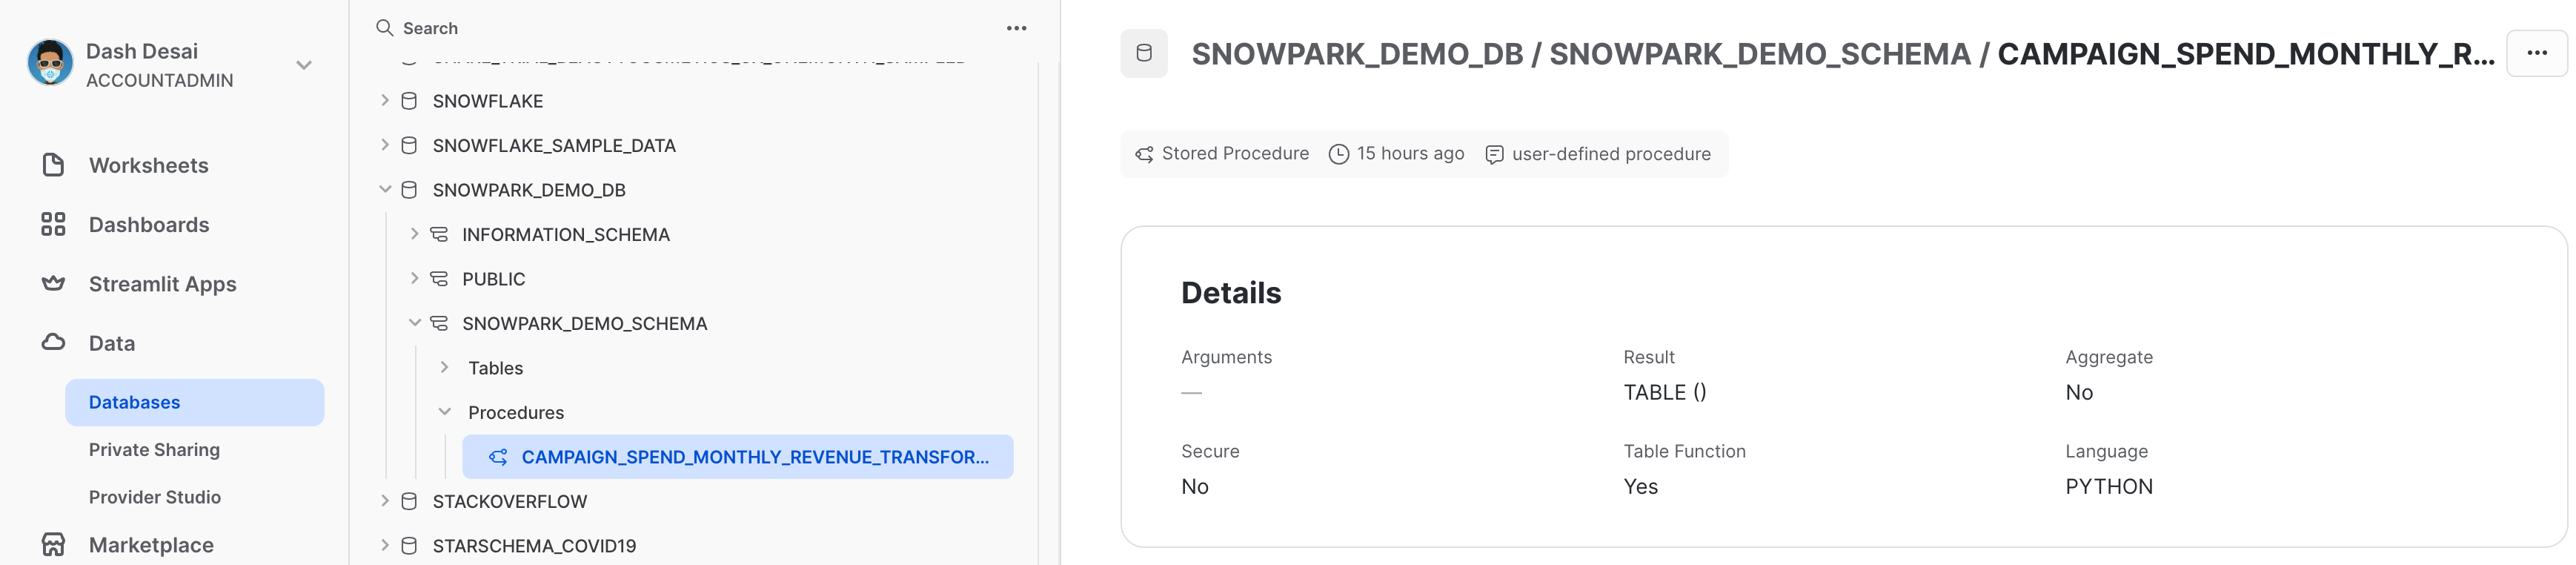Select the Streamlit Apps crown icon
Viewport: 2576px width, 565px height.
point(55,283)
